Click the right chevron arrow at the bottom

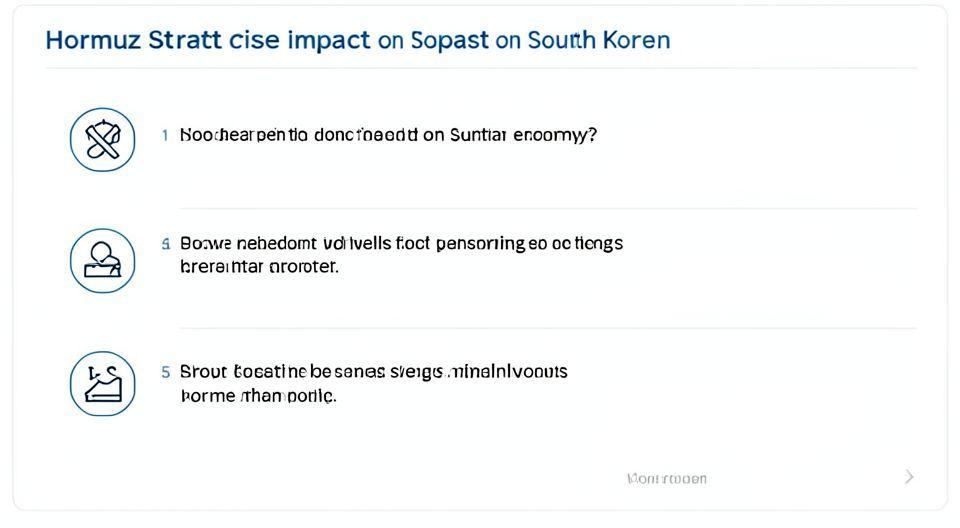point(908,477)
